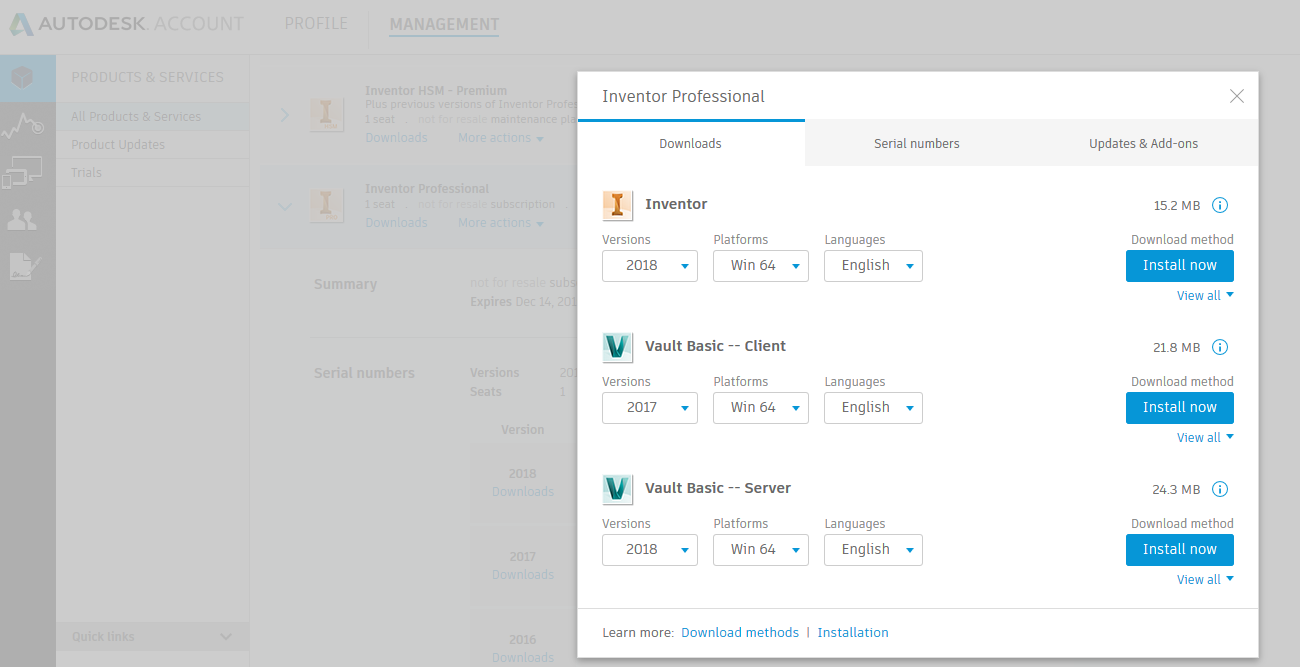
Task: Open the PROFILE menu item
Action: tap(316, 23)
